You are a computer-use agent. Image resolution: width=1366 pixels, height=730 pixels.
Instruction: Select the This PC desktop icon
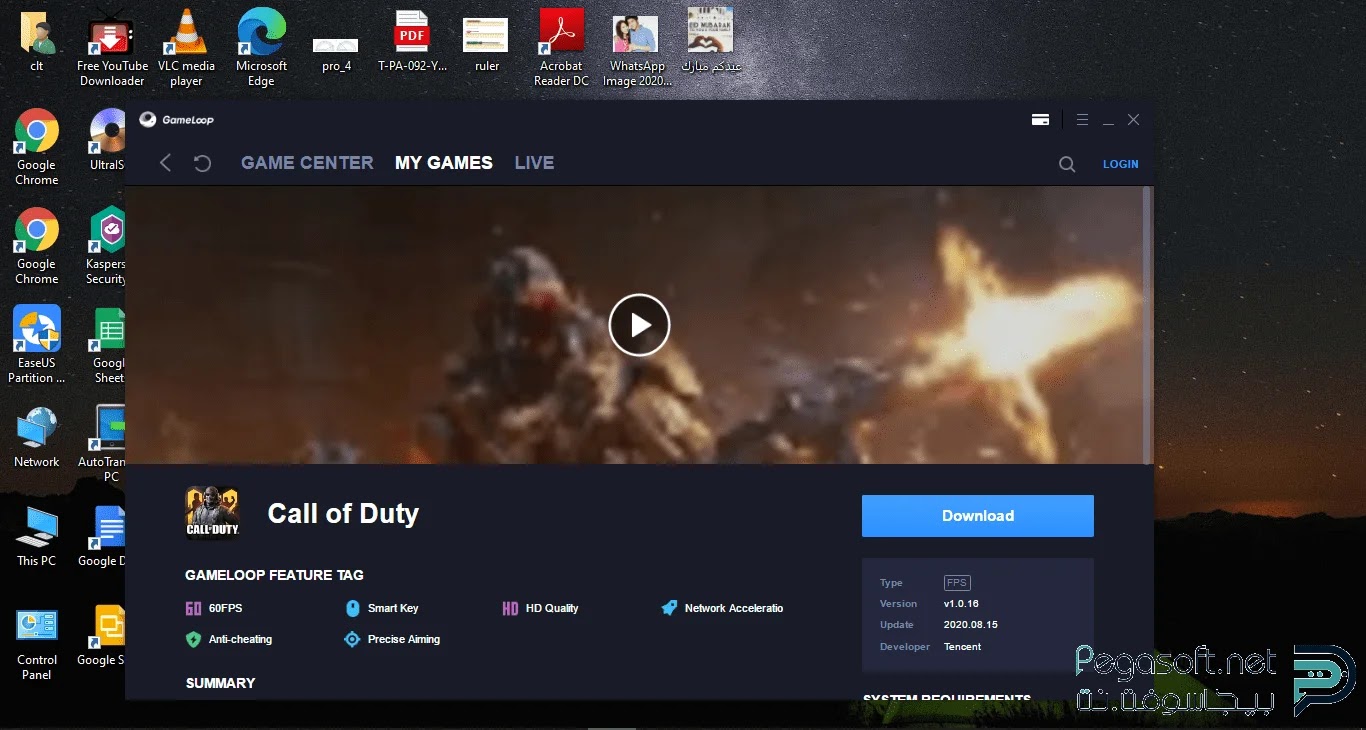(x=37, y=537)
